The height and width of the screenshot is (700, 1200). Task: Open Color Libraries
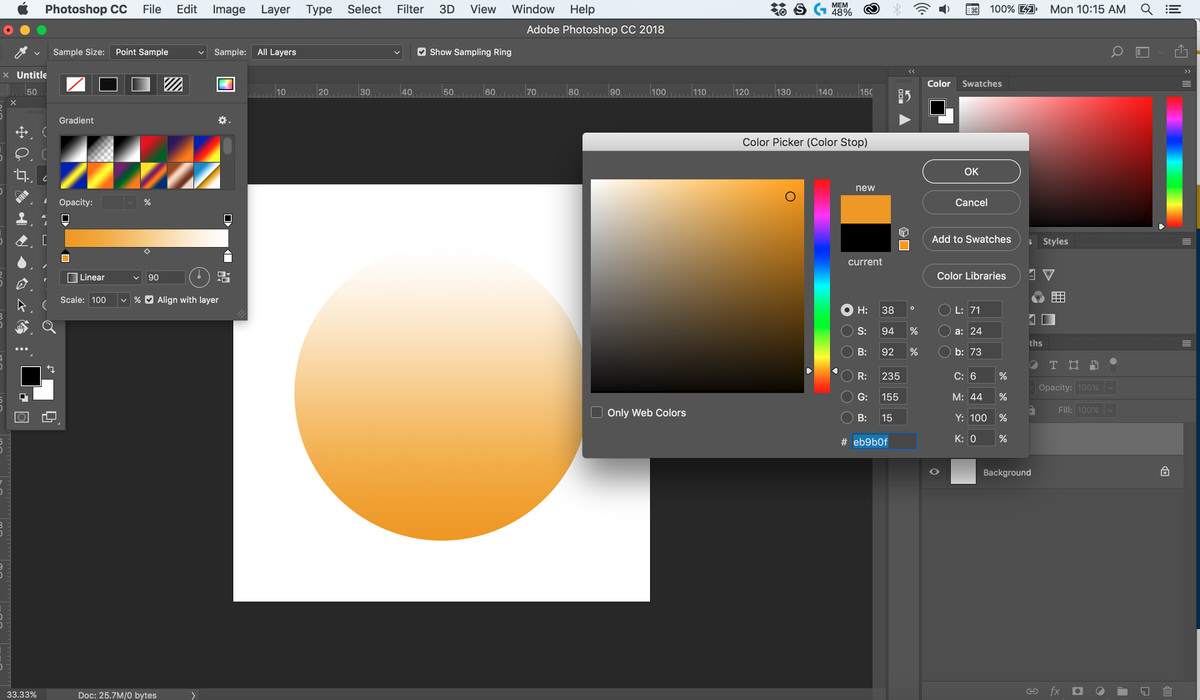(x=971, y=276)
